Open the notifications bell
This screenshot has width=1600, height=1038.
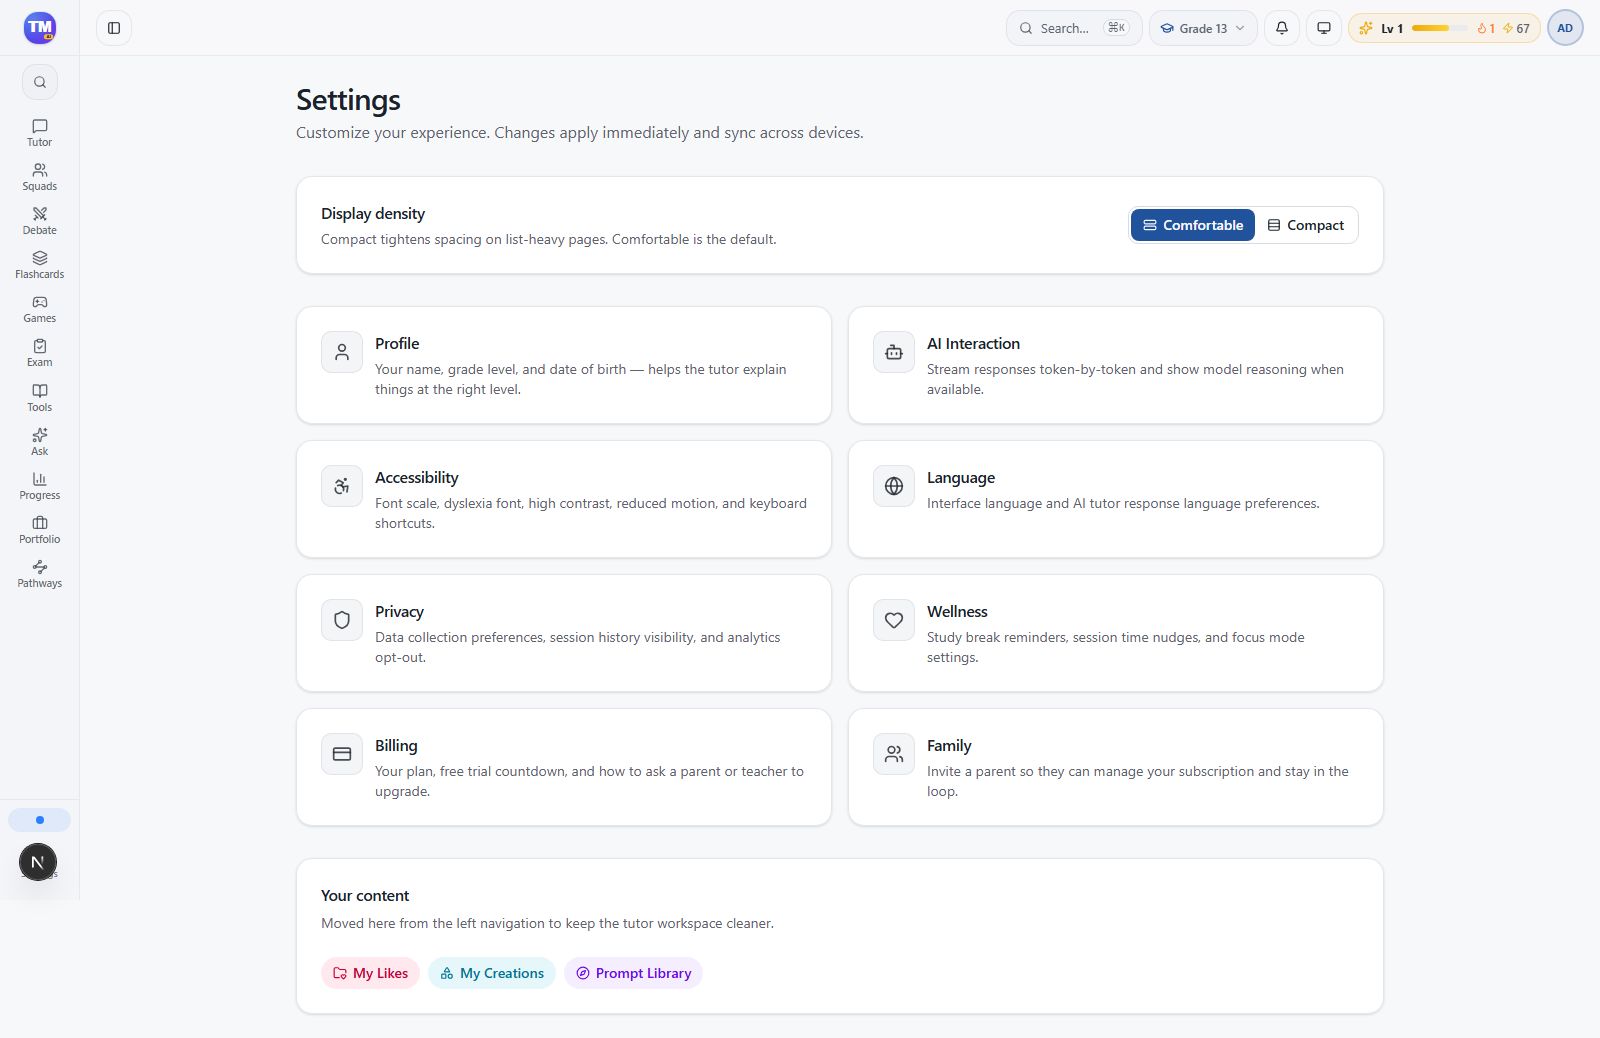pyautogui.click(x=1282, y=28)
